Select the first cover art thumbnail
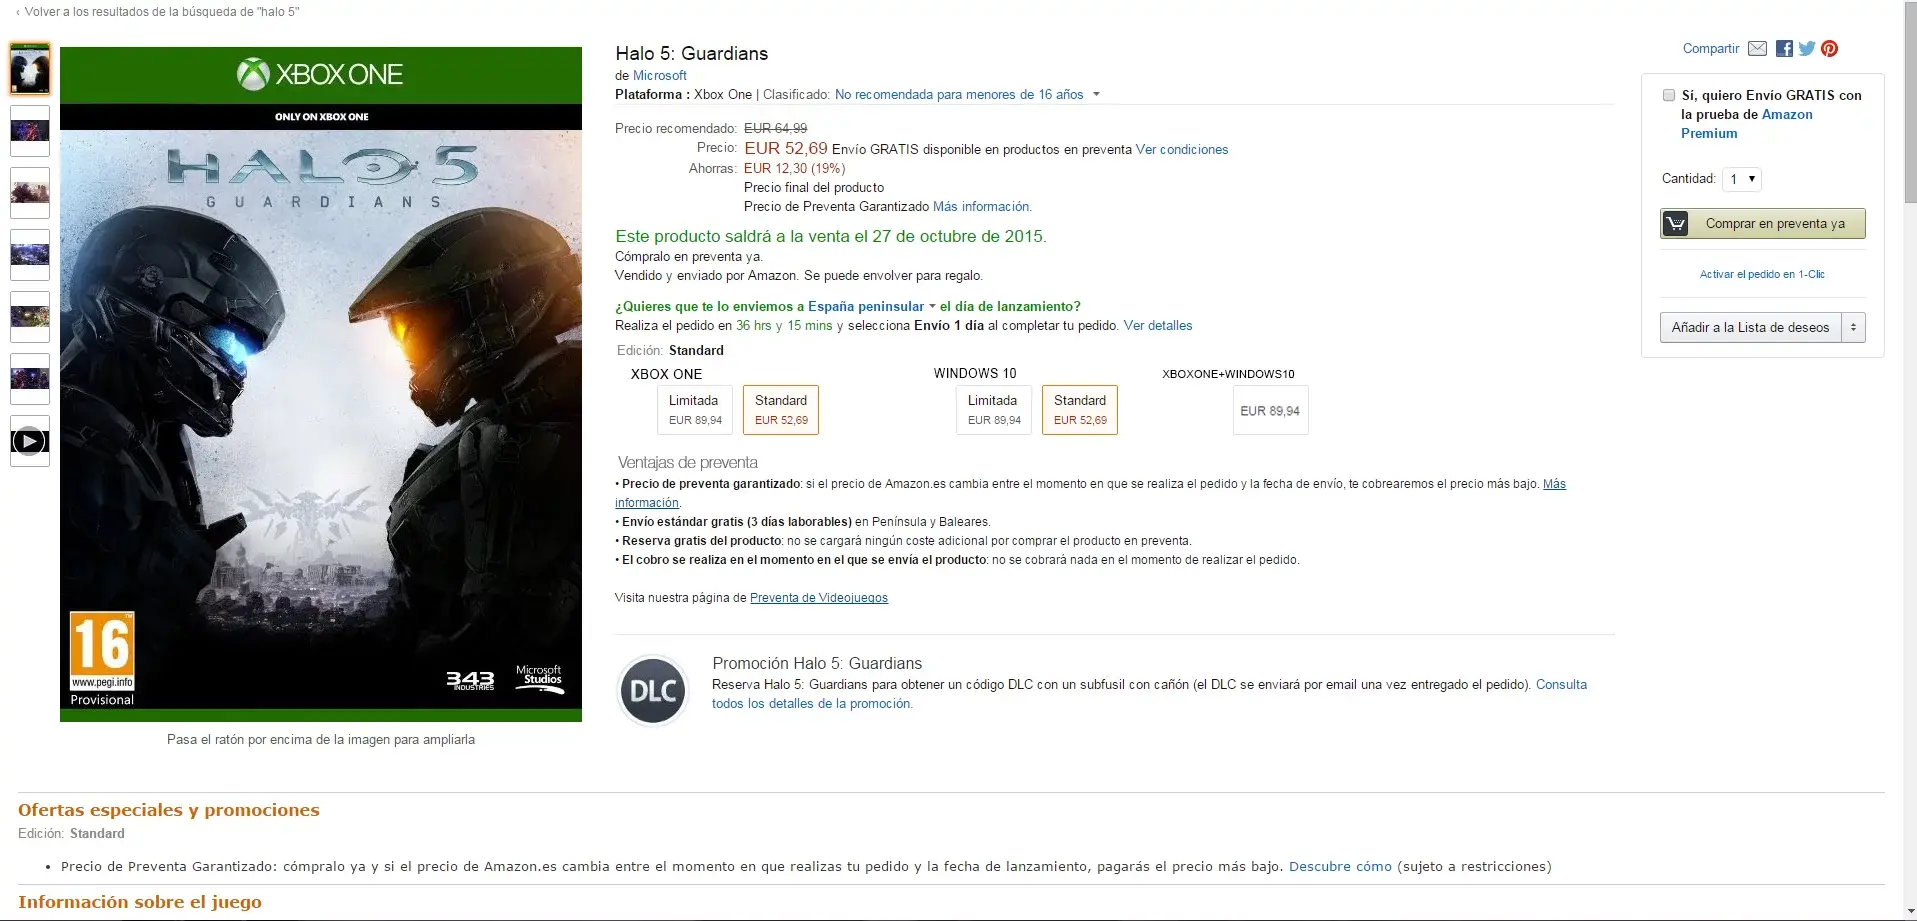Screen dimensions: 1917x921 30,70
